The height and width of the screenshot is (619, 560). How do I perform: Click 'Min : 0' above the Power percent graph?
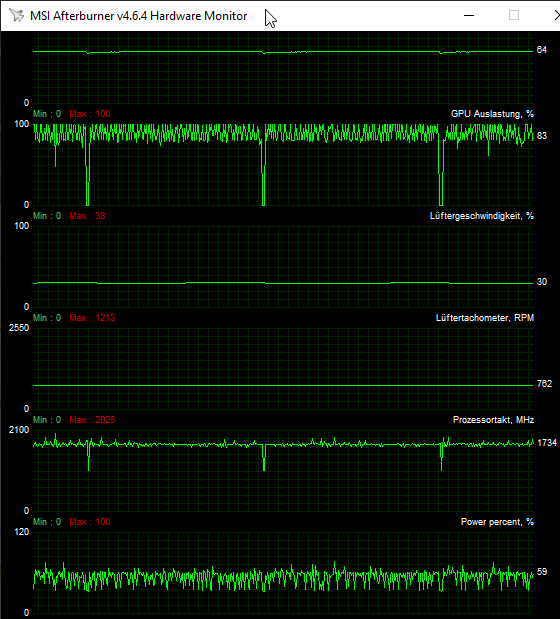click(x=47, y=522)
